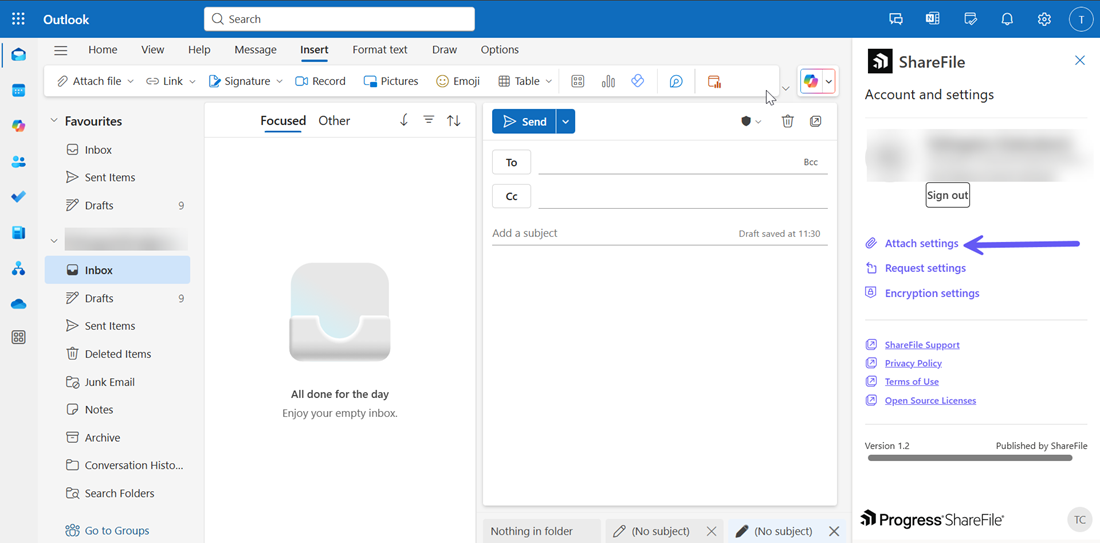Click the Record video icon
This screenshot has width=1100, height=543.
click(x=320, y=81)
